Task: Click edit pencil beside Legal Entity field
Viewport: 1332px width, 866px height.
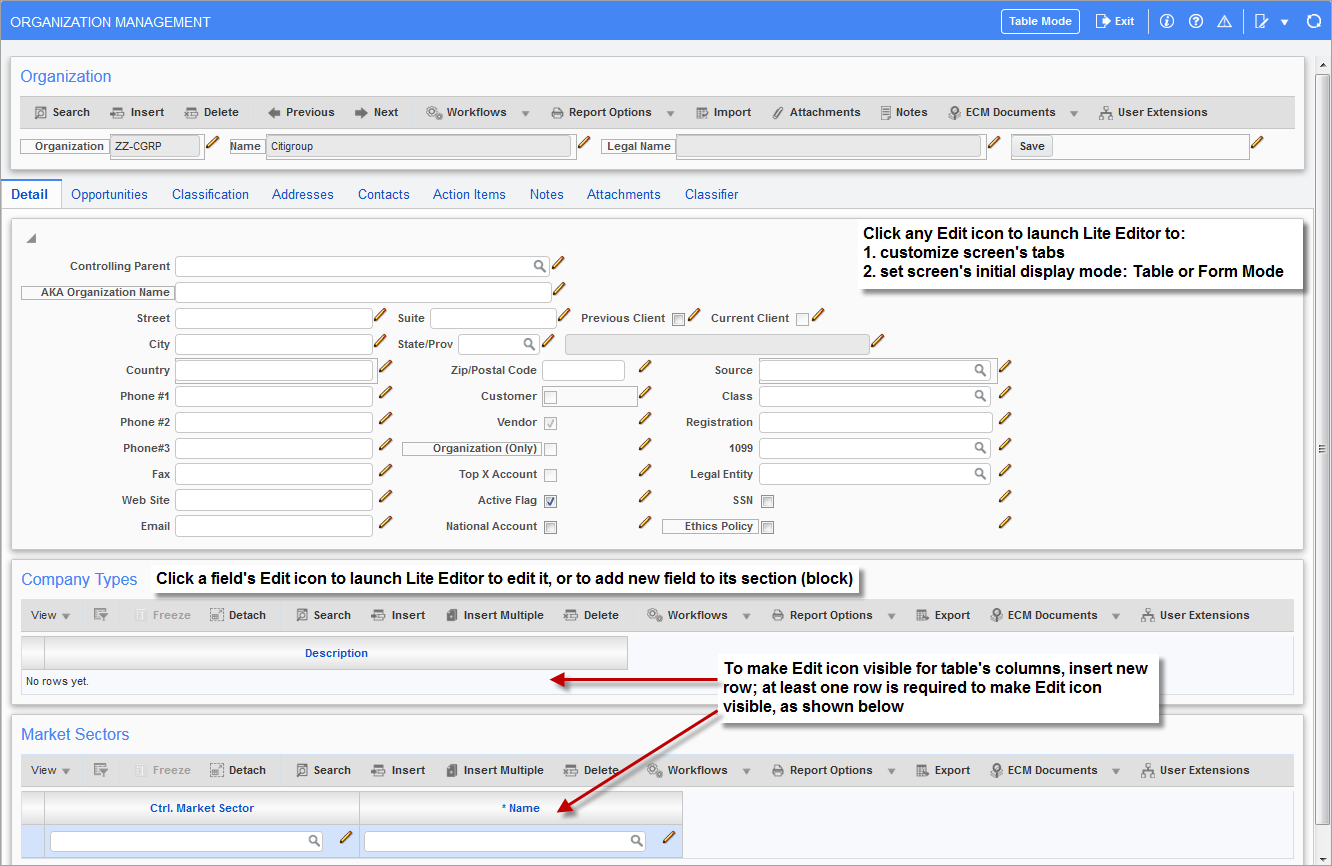Action: pos(1005,471)
